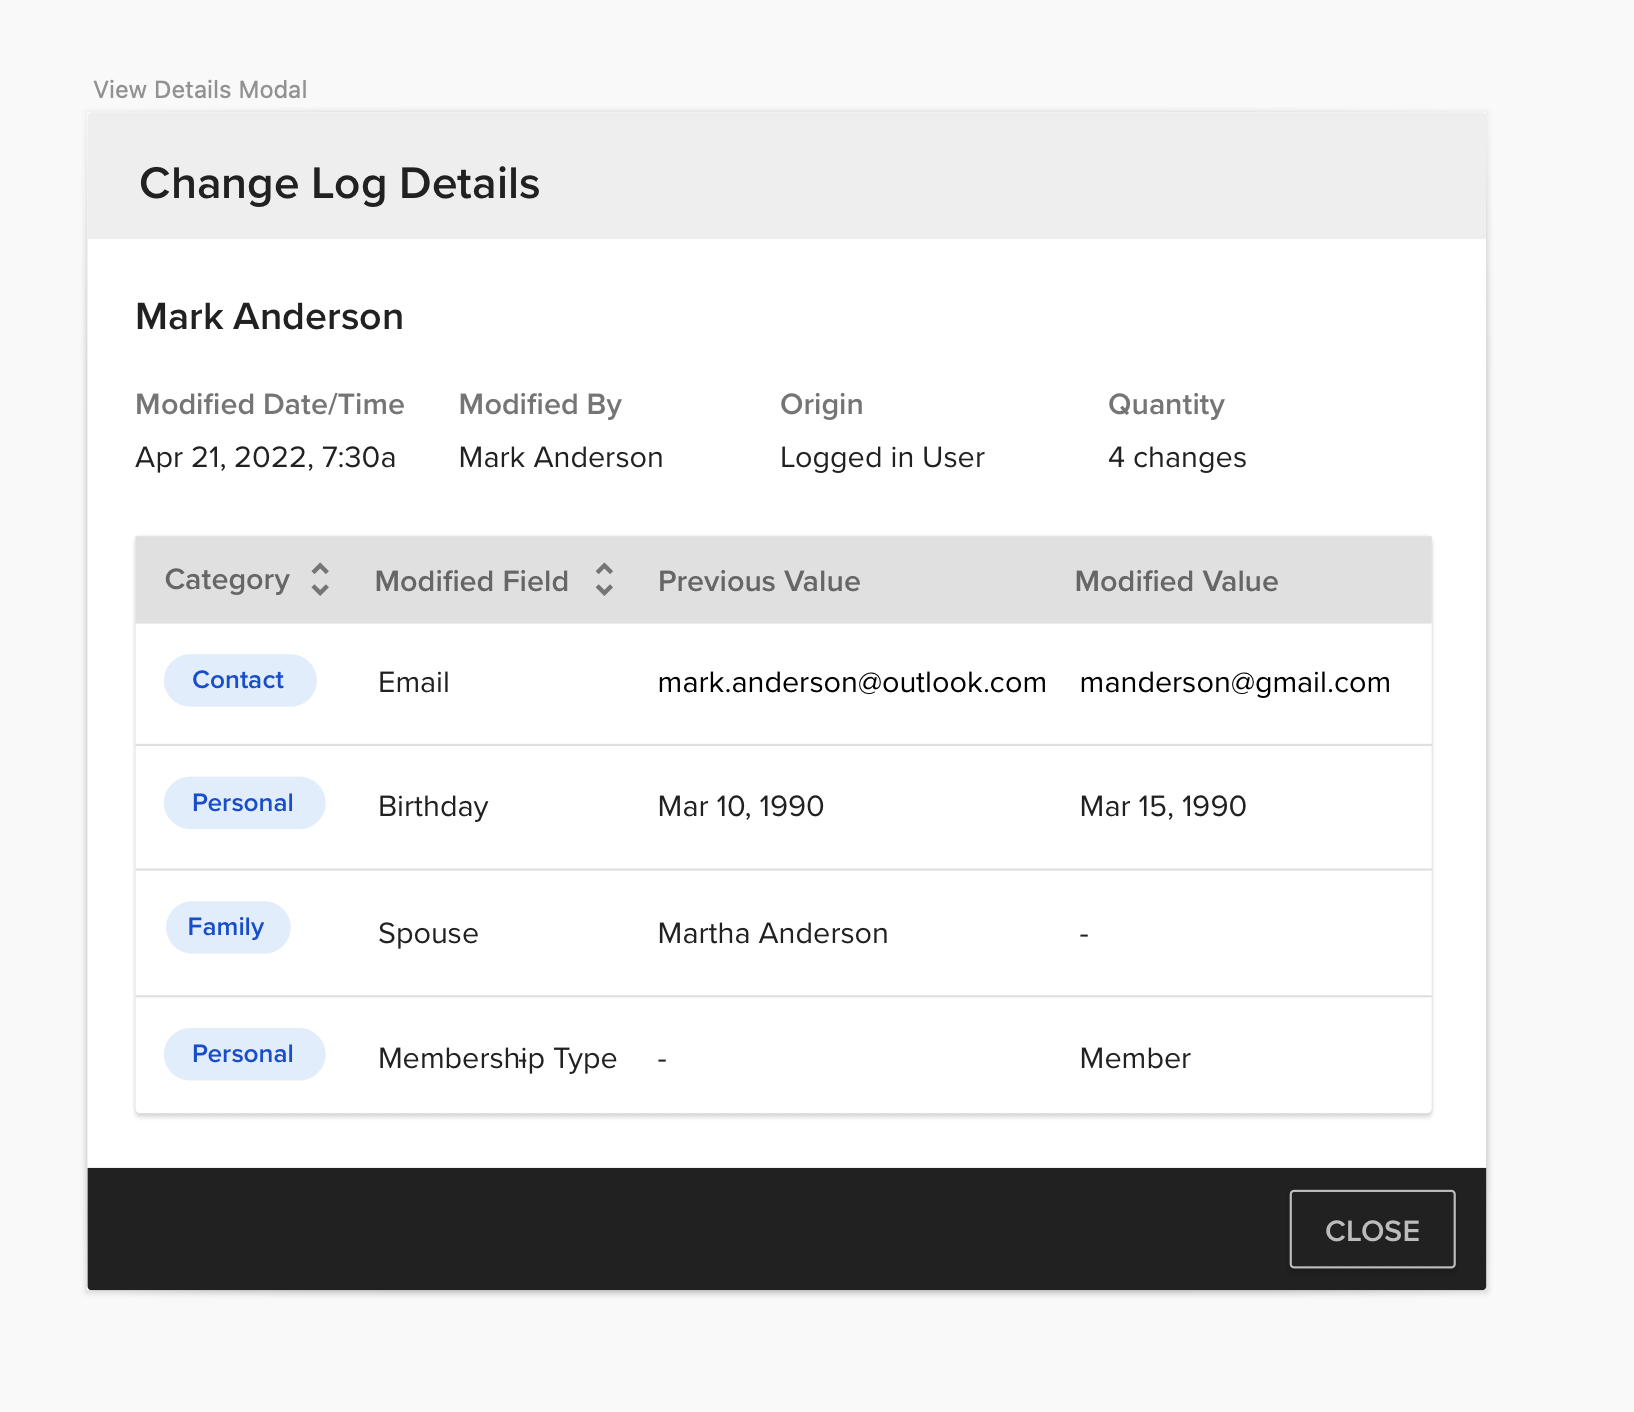Click the Mark Anderson name heading
The image size is (1634, 1412).
tap(269, 316)
